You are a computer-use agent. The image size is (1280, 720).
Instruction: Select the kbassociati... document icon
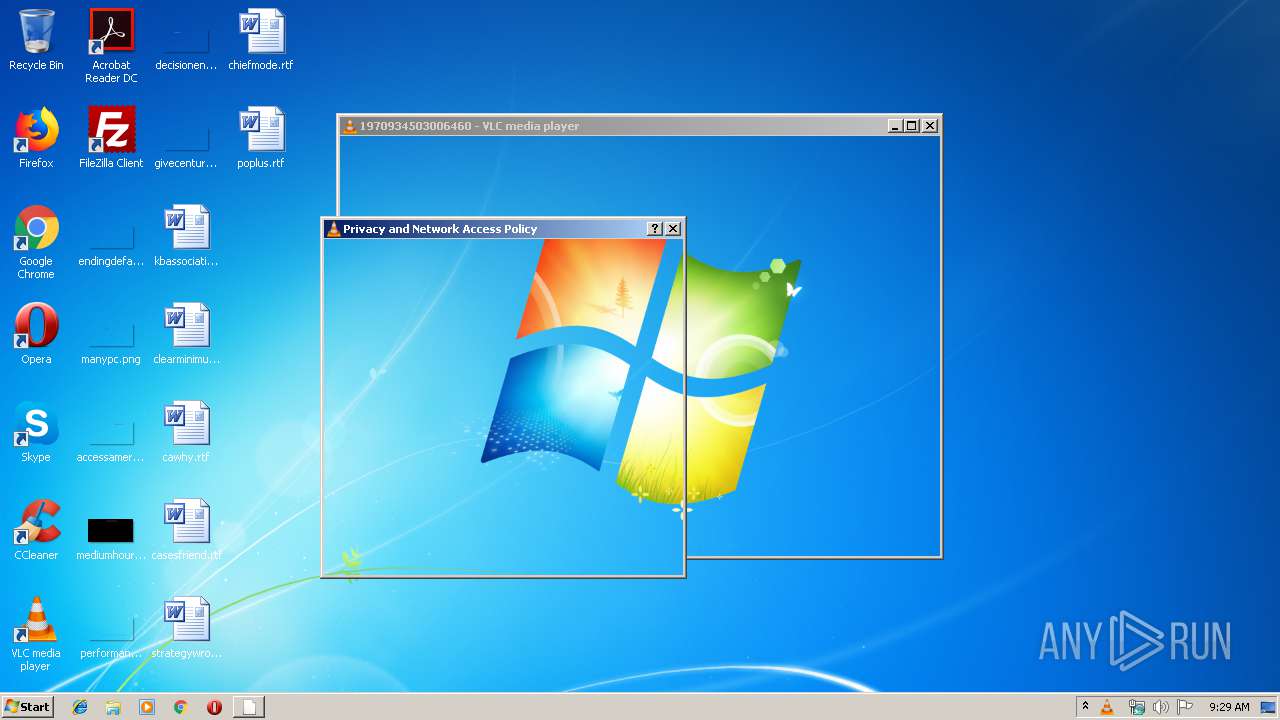tap(186, 236)
